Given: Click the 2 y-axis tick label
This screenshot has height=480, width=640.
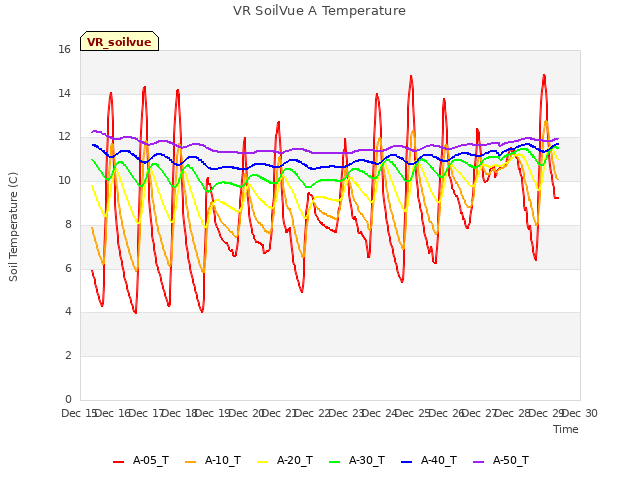Looking at the screenshot, I should [68, 356].
